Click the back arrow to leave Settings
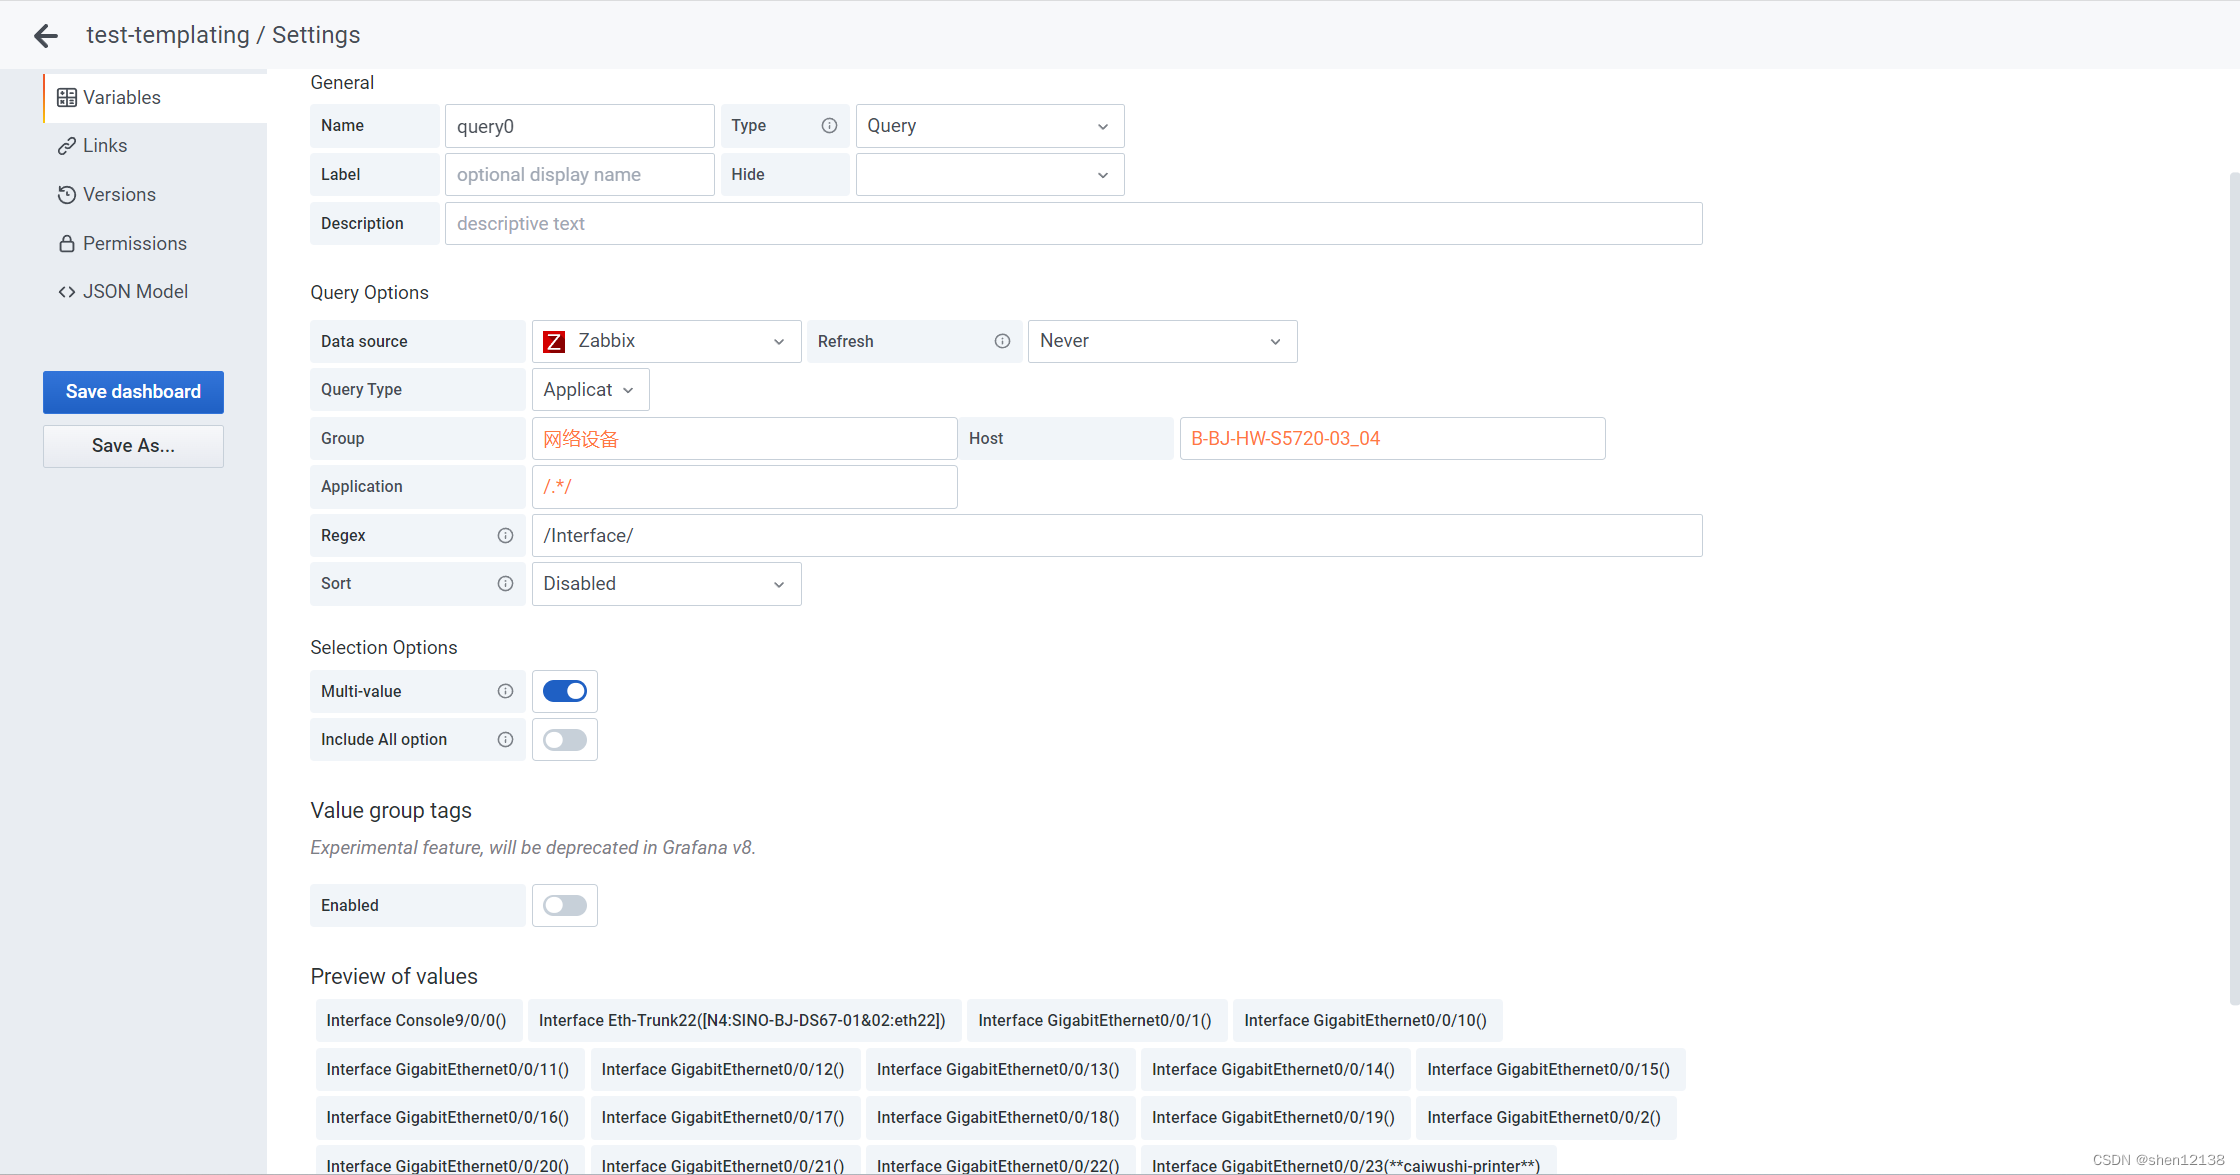 point(45,35)
